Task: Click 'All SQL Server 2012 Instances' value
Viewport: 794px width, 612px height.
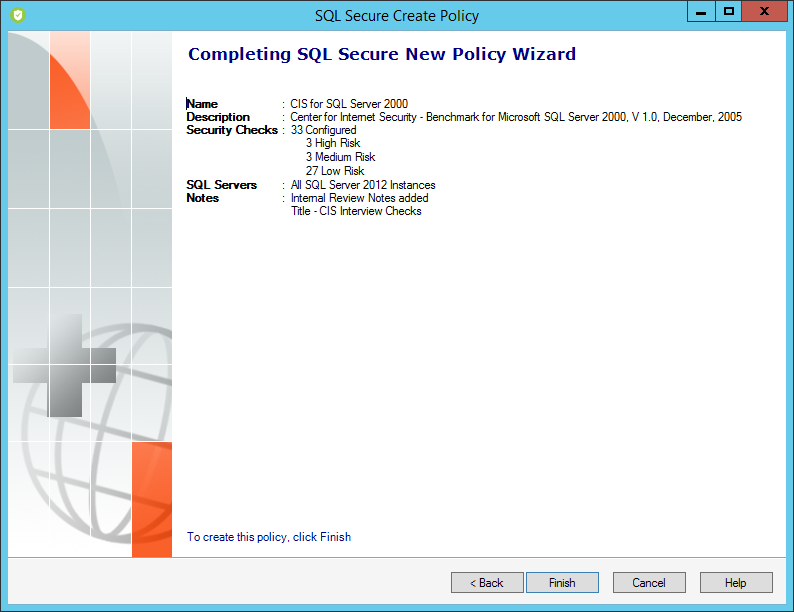Action: (x=363, y=185)
